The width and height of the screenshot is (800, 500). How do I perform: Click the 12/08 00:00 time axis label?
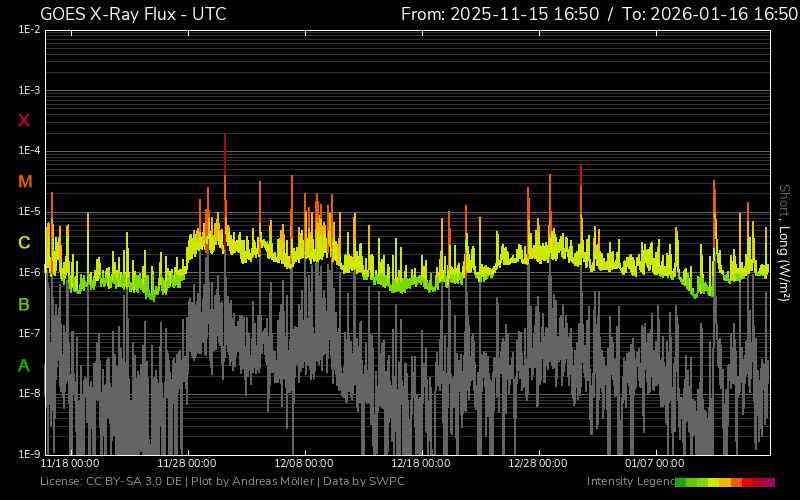(304, 464)
